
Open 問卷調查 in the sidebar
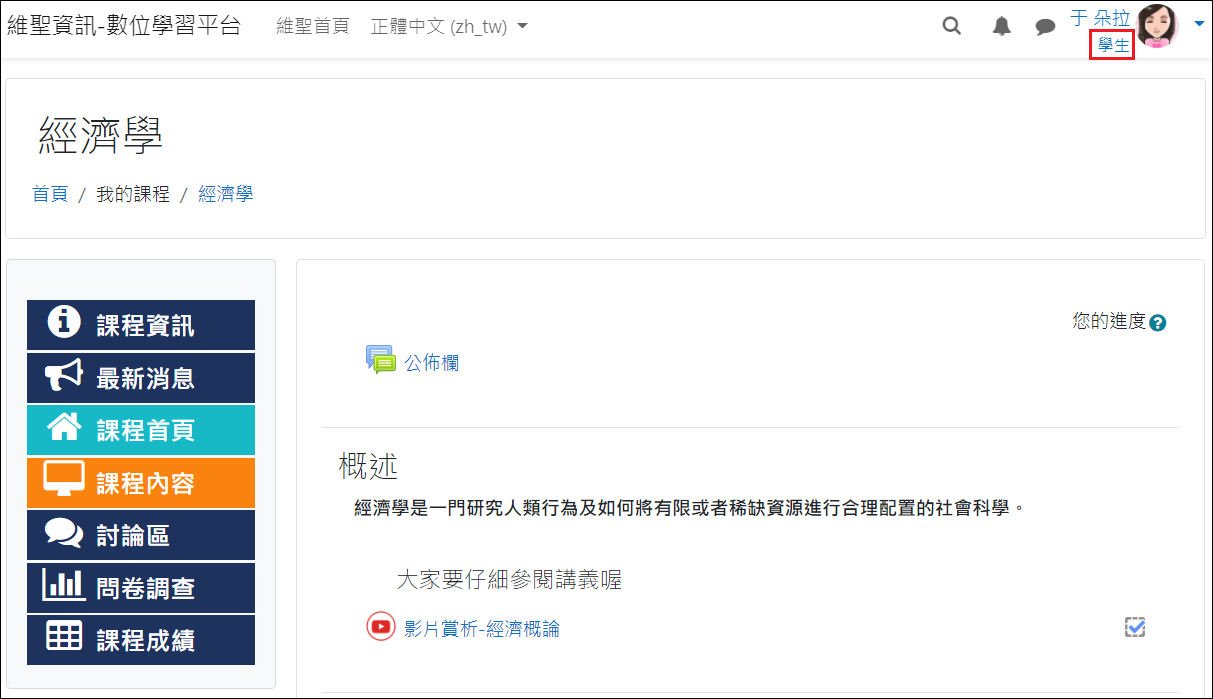tap(141, 588)
